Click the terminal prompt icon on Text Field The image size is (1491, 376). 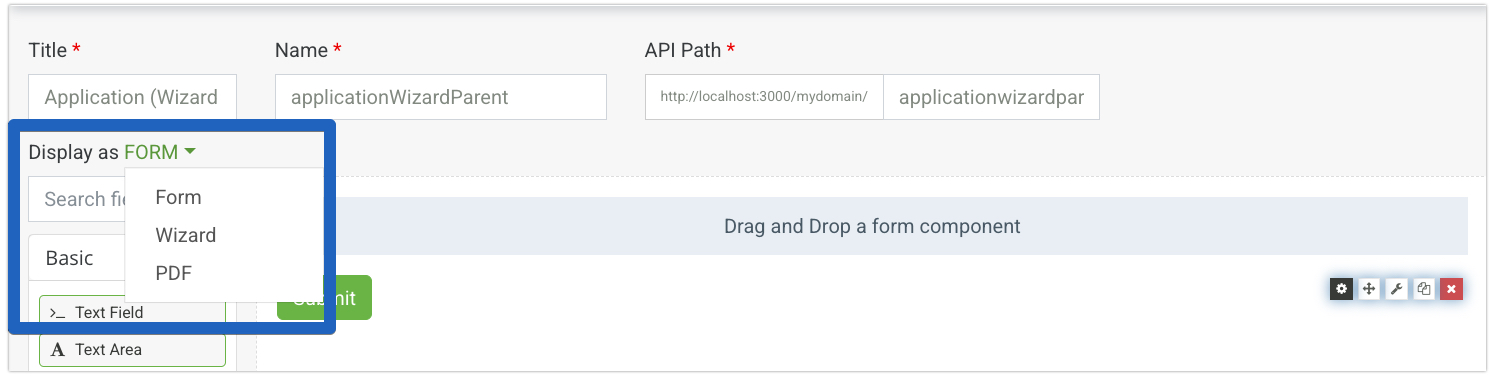coord(58,312)
